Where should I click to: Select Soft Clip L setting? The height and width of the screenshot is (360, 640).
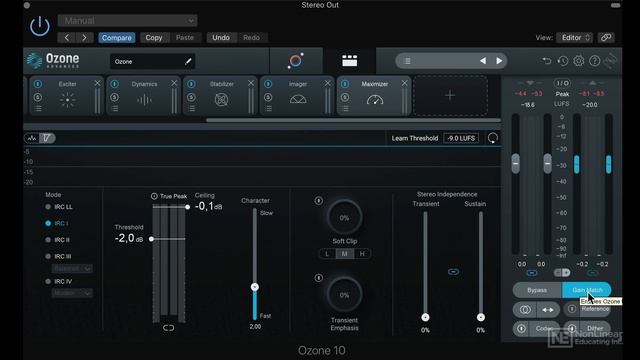327,254
